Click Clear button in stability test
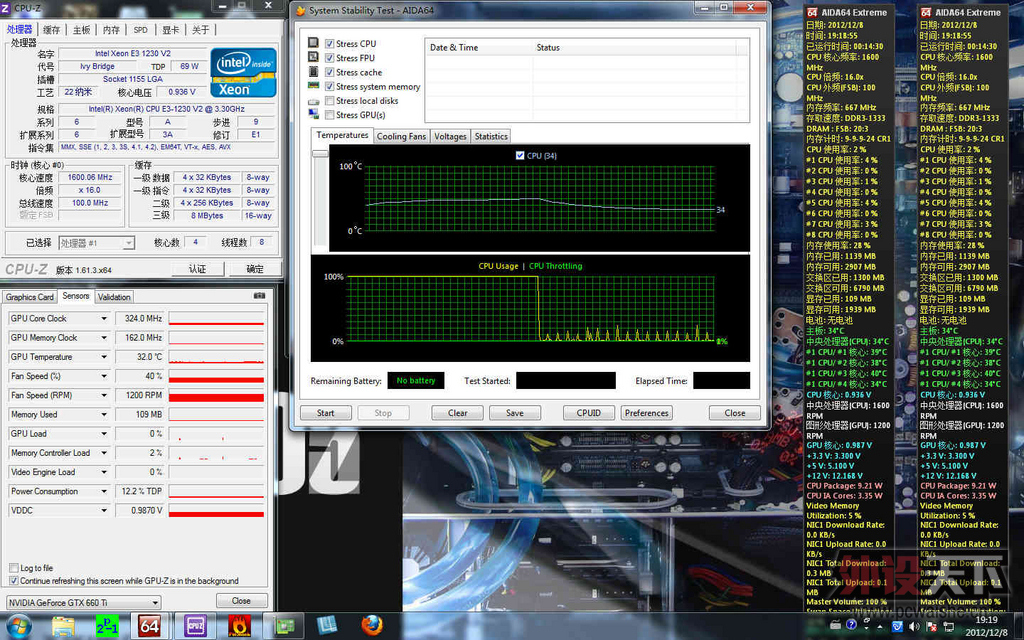Viewport: 1024px width, 640px height. coord(458,413)
